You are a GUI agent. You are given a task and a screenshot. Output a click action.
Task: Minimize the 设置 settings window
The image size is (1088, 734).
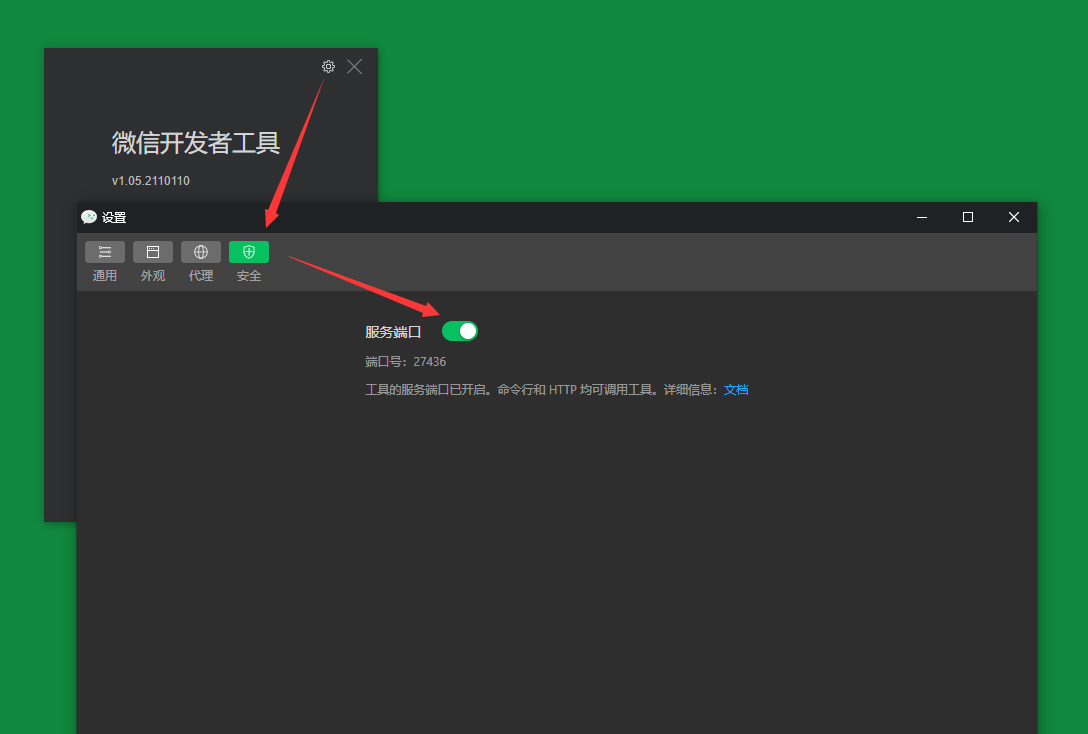click(x=922, y=217)
